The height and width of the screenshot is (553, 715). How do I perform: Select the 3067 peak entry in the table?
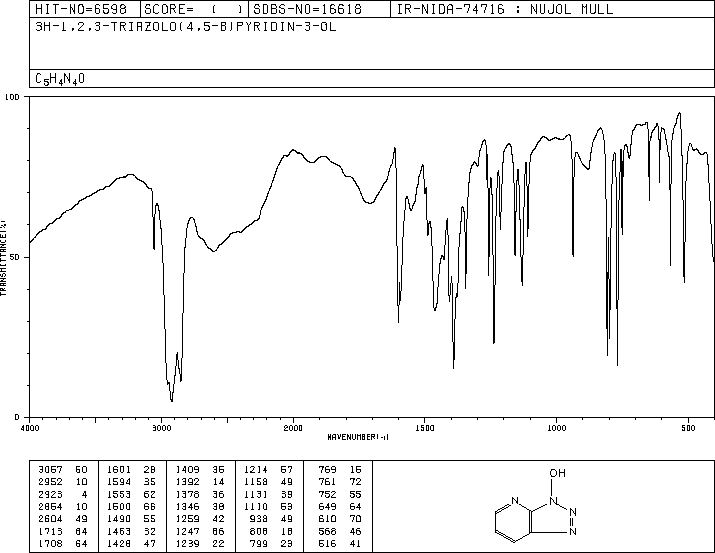63,470
